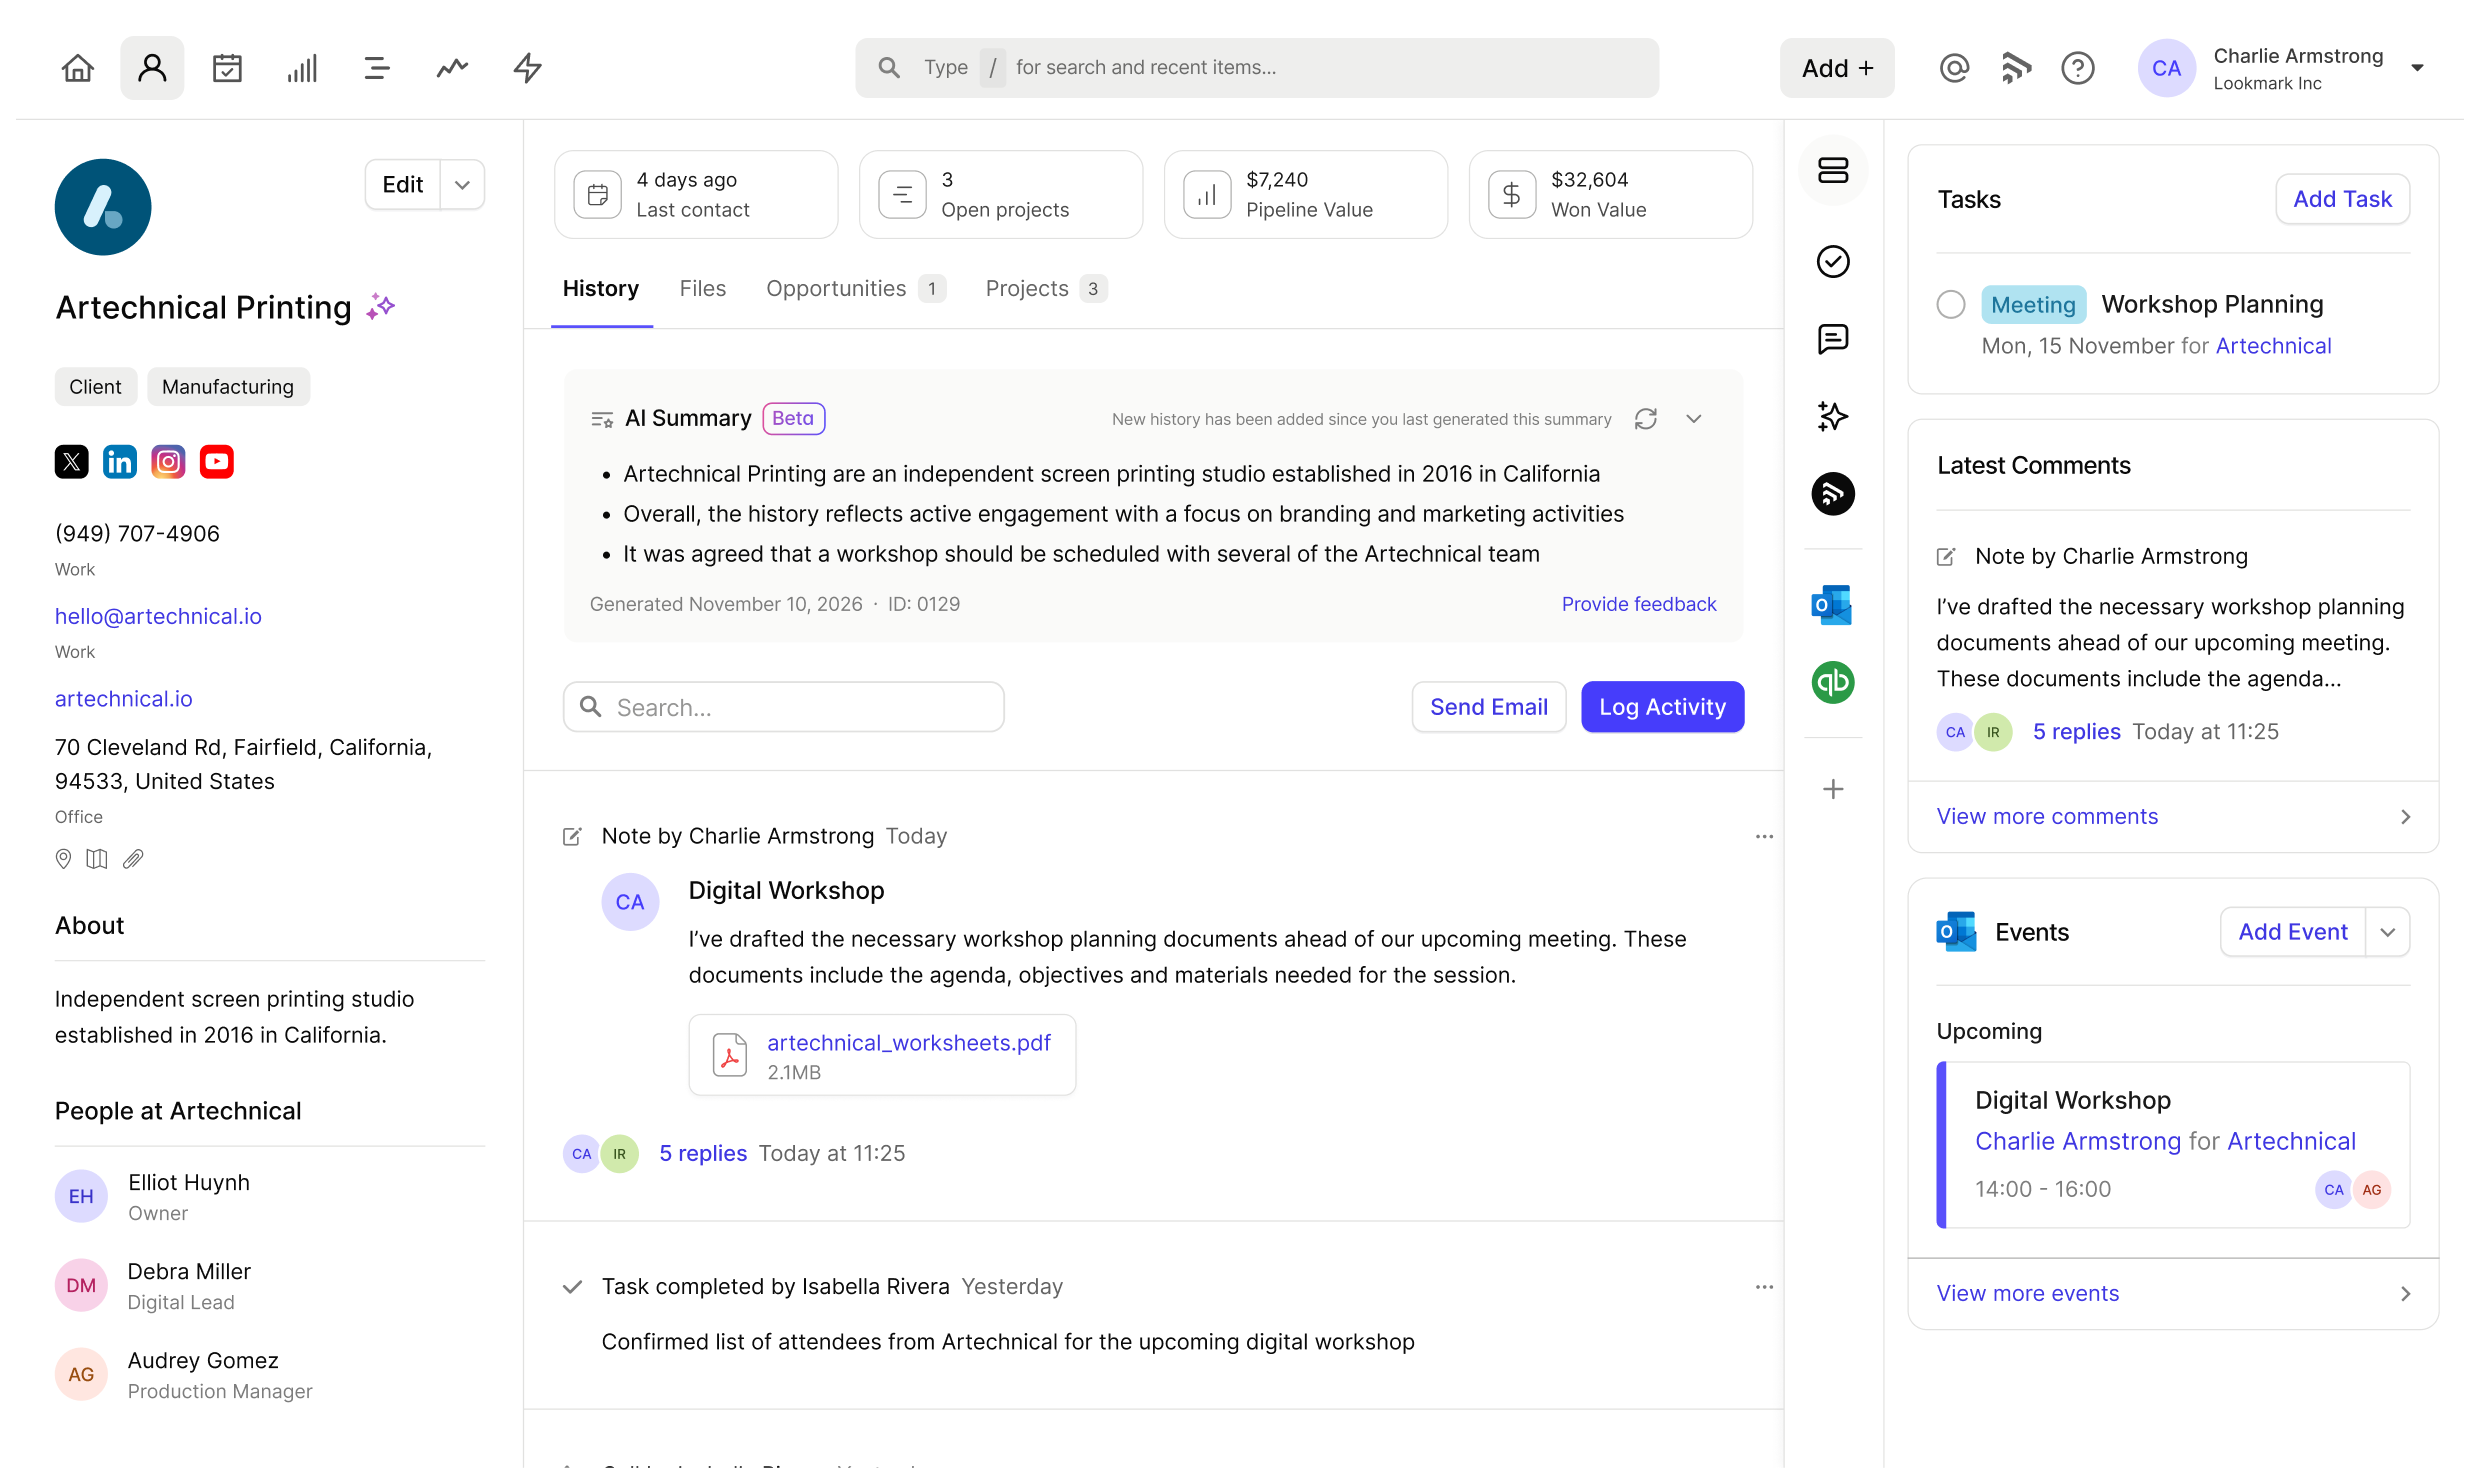Screen dimensions: 2480x1484
Task: Switch to the Opportunities tab
Action: click(x=836, y=288)
